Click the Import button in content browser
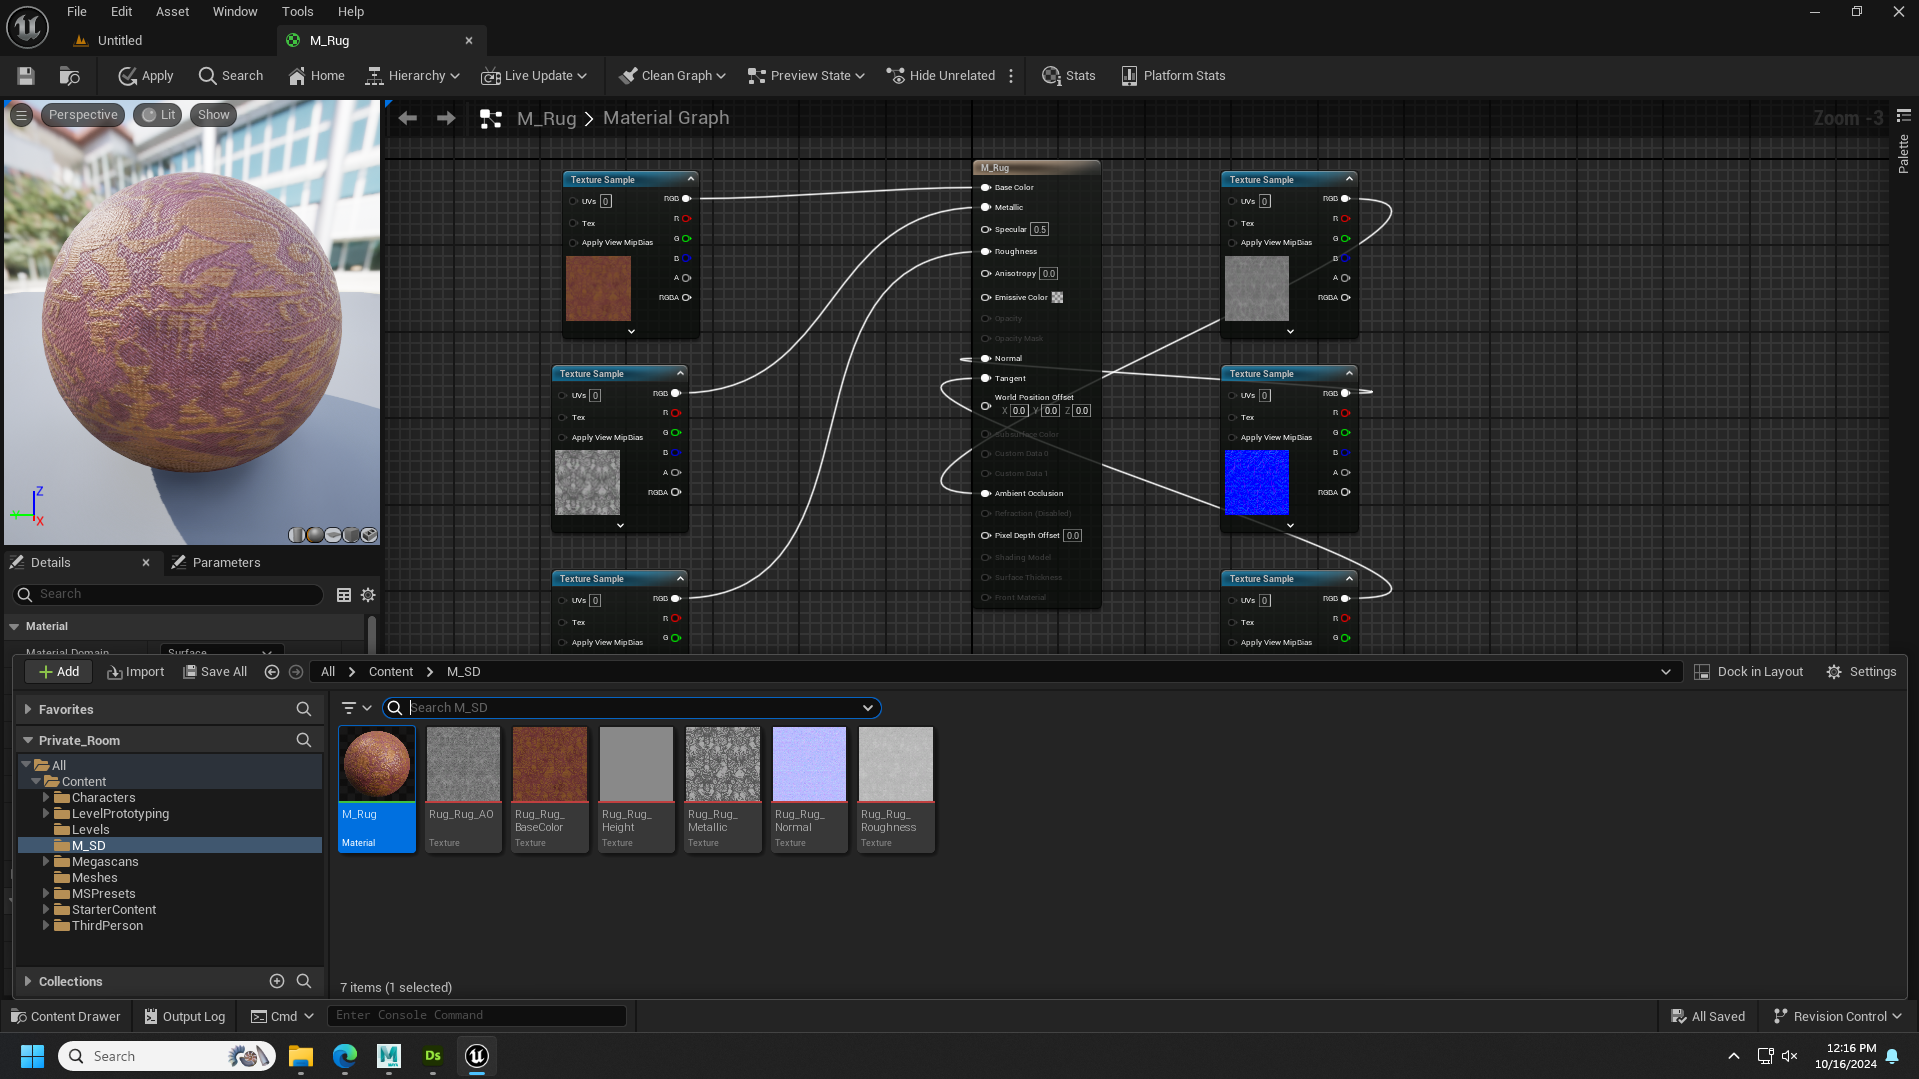The height and width of the screenshot is (1079, 1919). pos(135,672)
